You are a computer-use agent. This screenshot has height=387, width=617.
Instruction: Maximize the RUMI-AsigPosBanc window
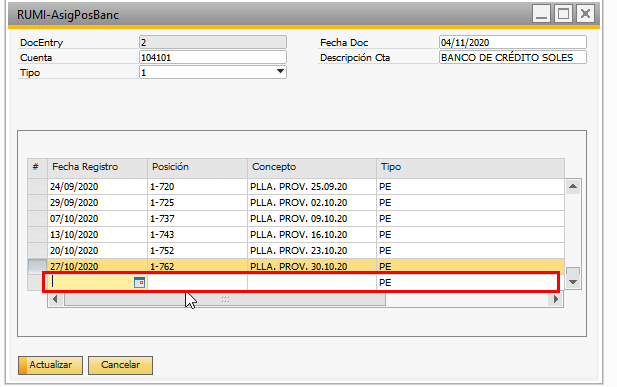[563, 14]
